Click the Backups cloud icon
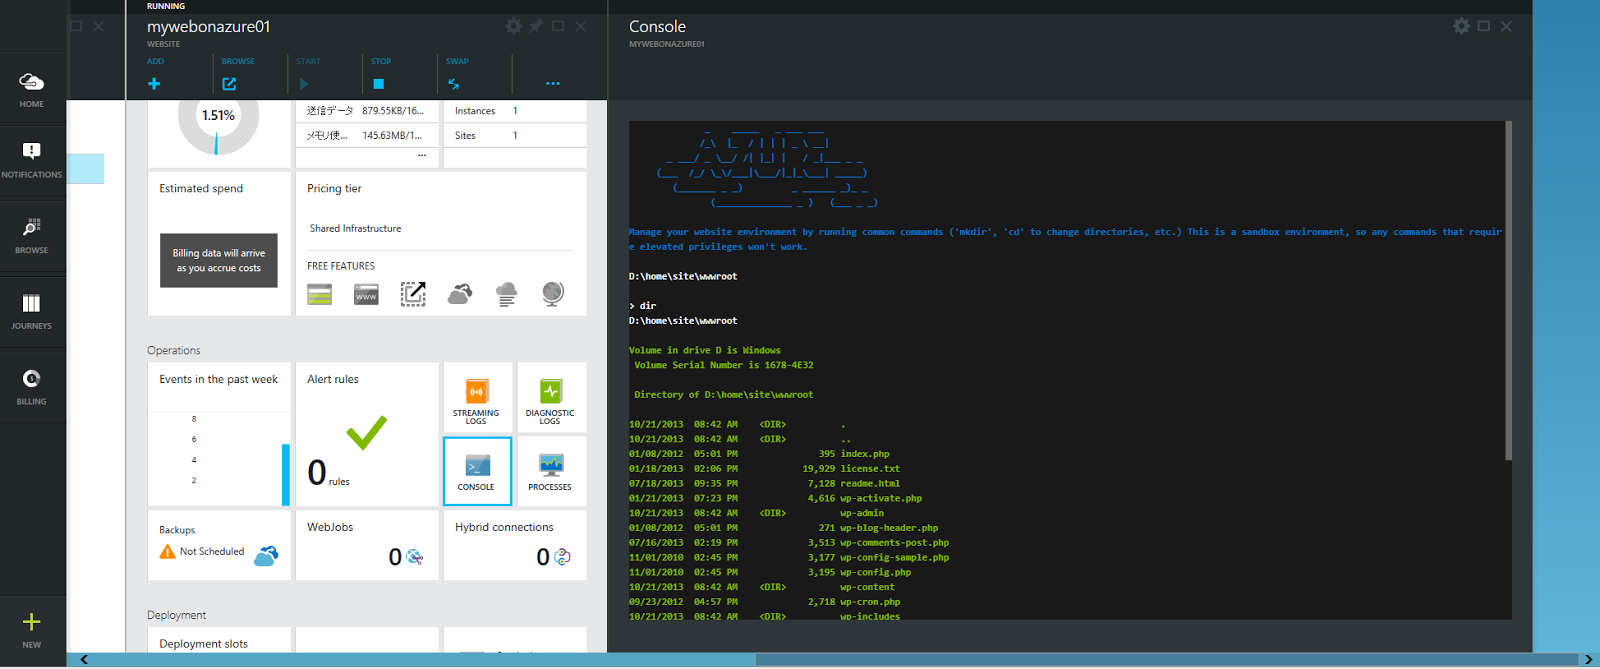 [266, 556]
